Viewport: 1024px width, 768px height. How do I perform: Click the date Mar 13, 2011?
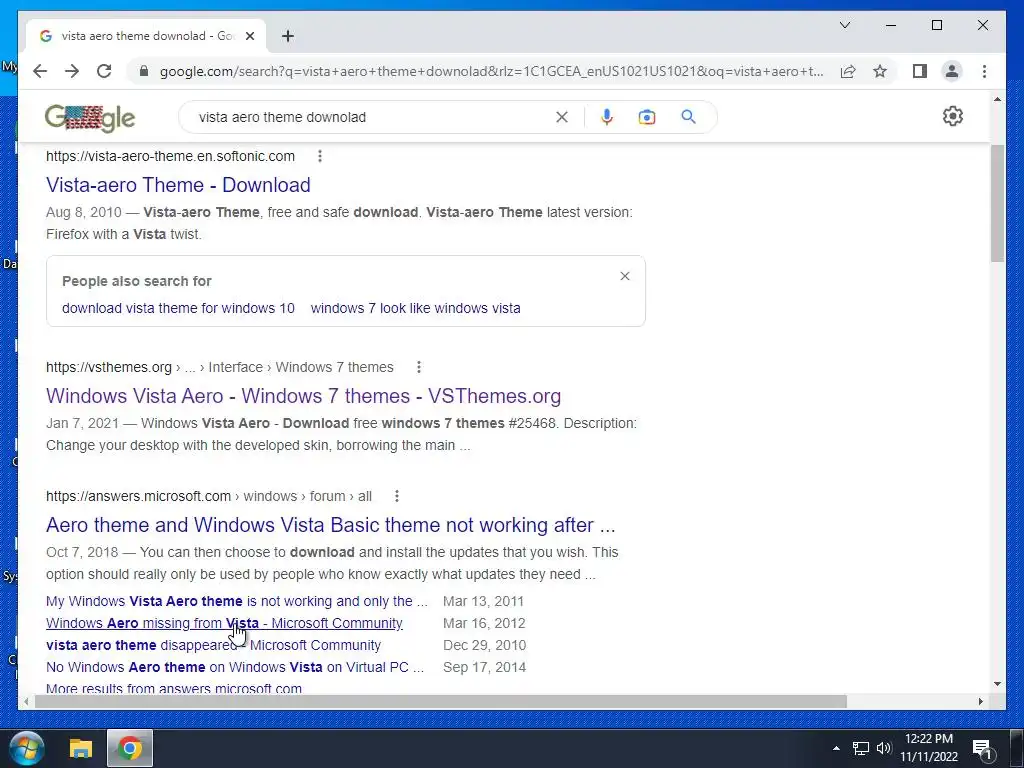click(x=483, y=601)
